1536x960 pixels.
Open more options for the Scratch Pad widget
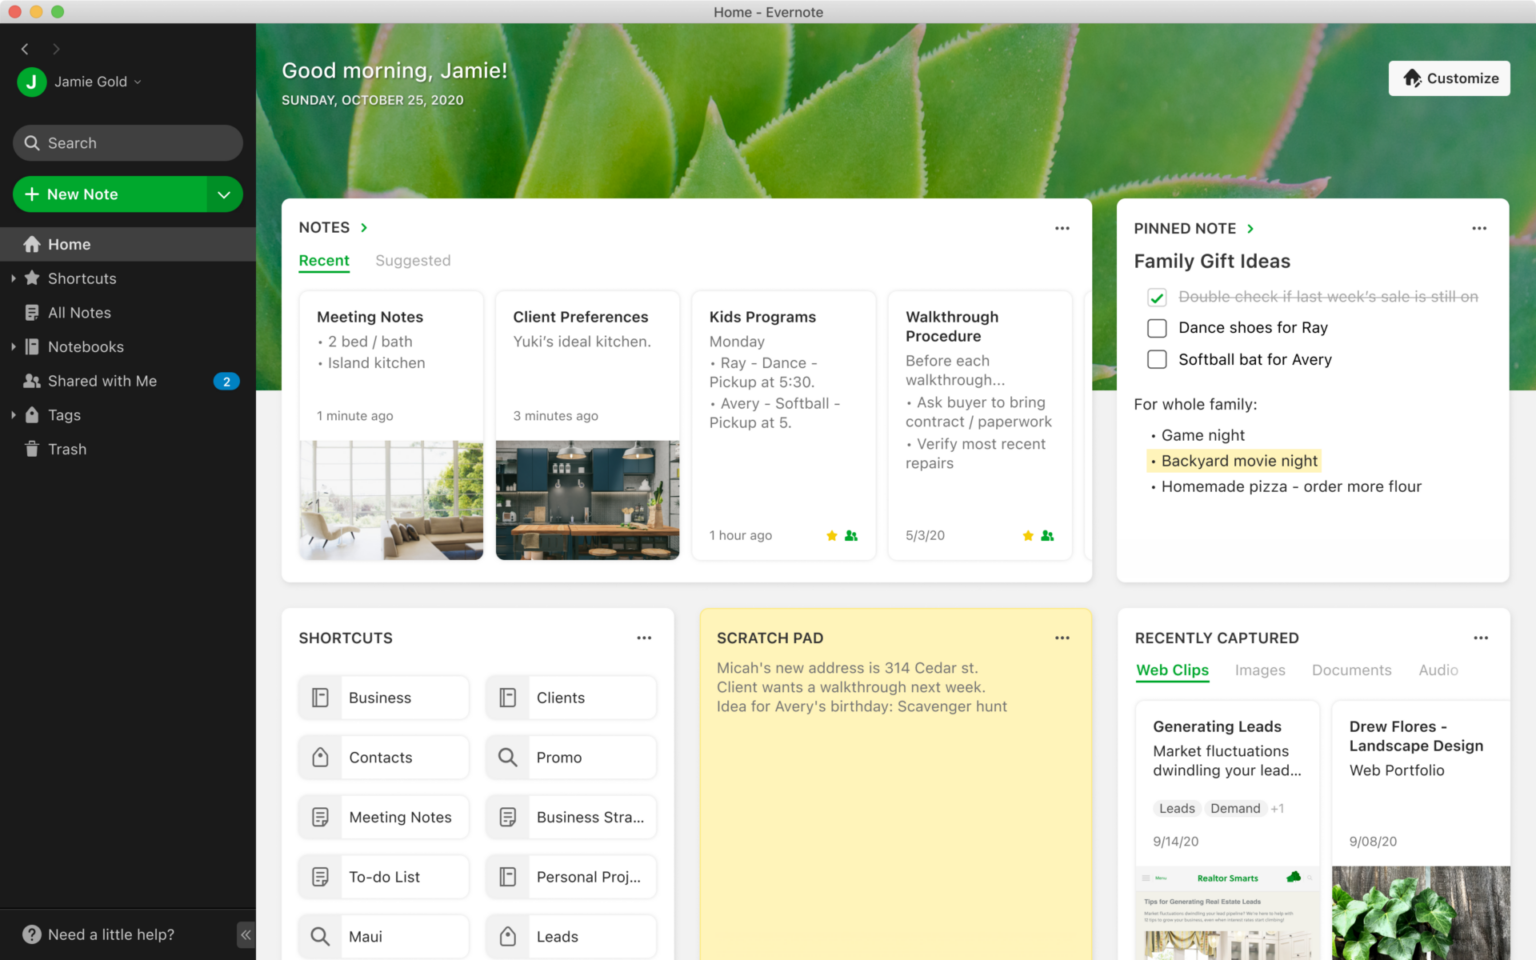click(x=1062, y=637)
